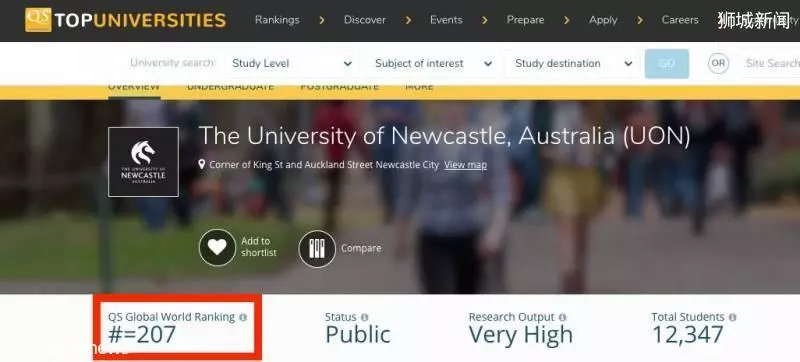Open the Study Level dropdown
Image resolution: width=800 pixels, height=362 pixels.
[291, 64]
